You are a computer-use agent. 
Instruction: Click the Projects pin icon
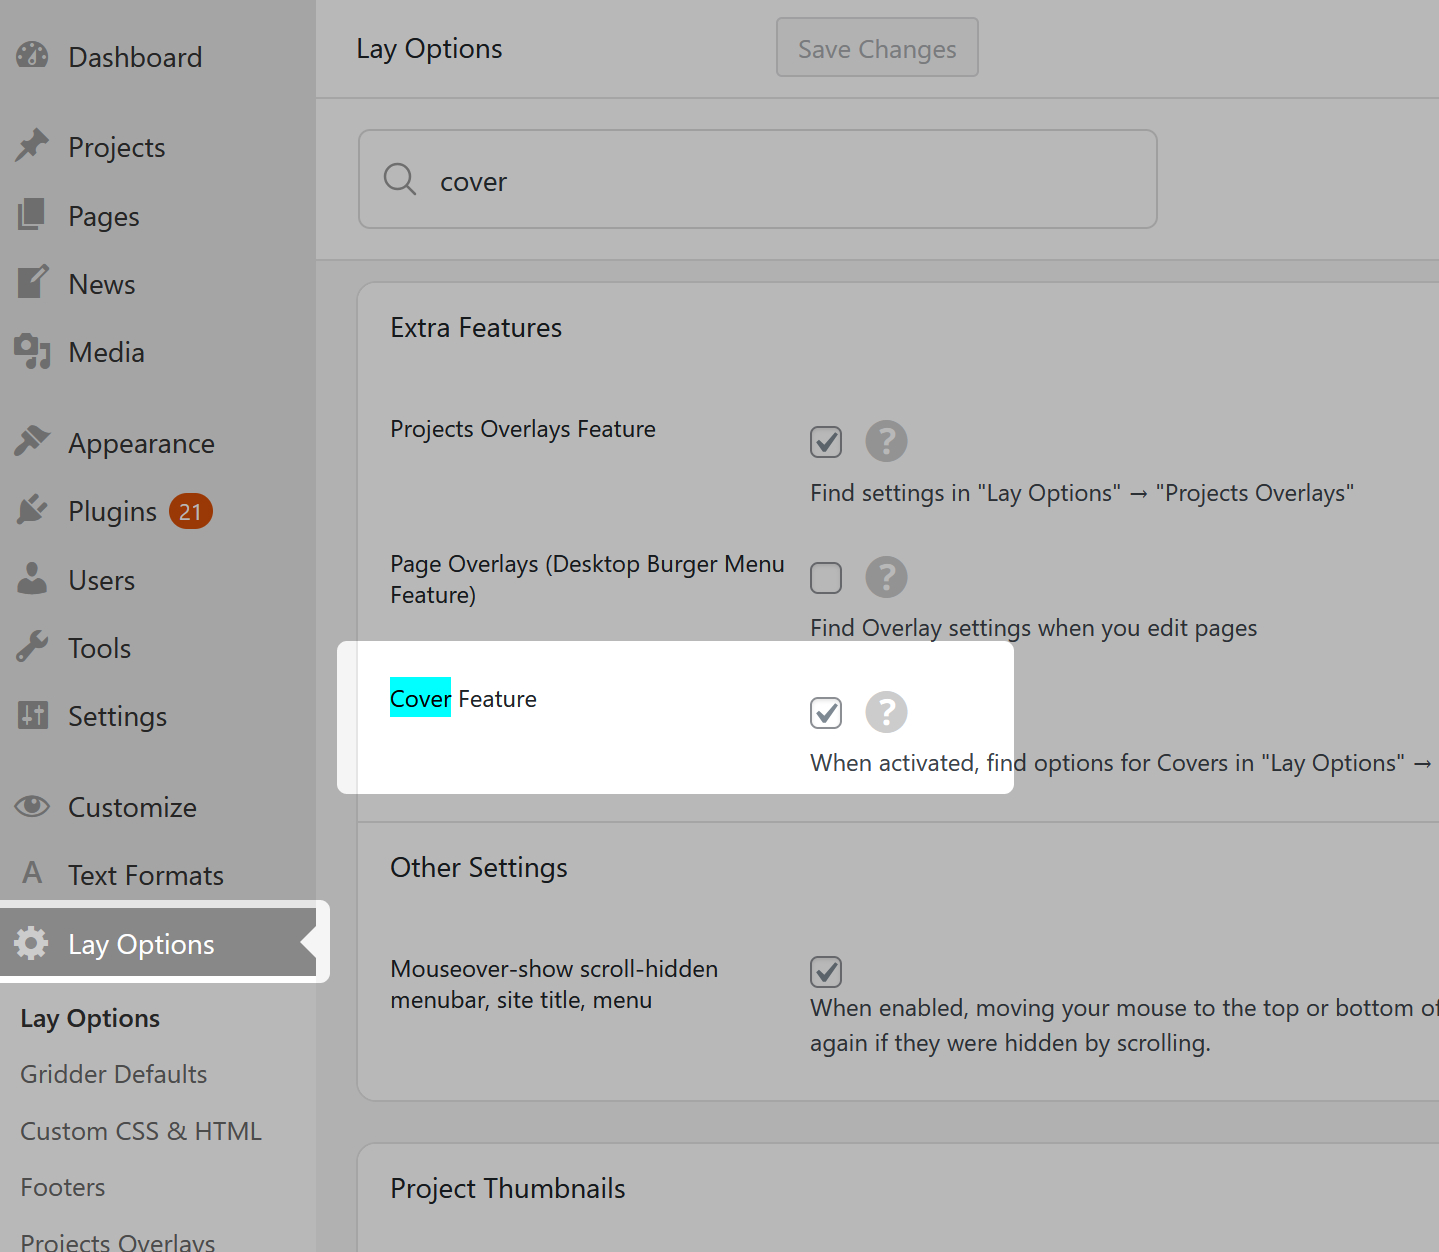32,146
